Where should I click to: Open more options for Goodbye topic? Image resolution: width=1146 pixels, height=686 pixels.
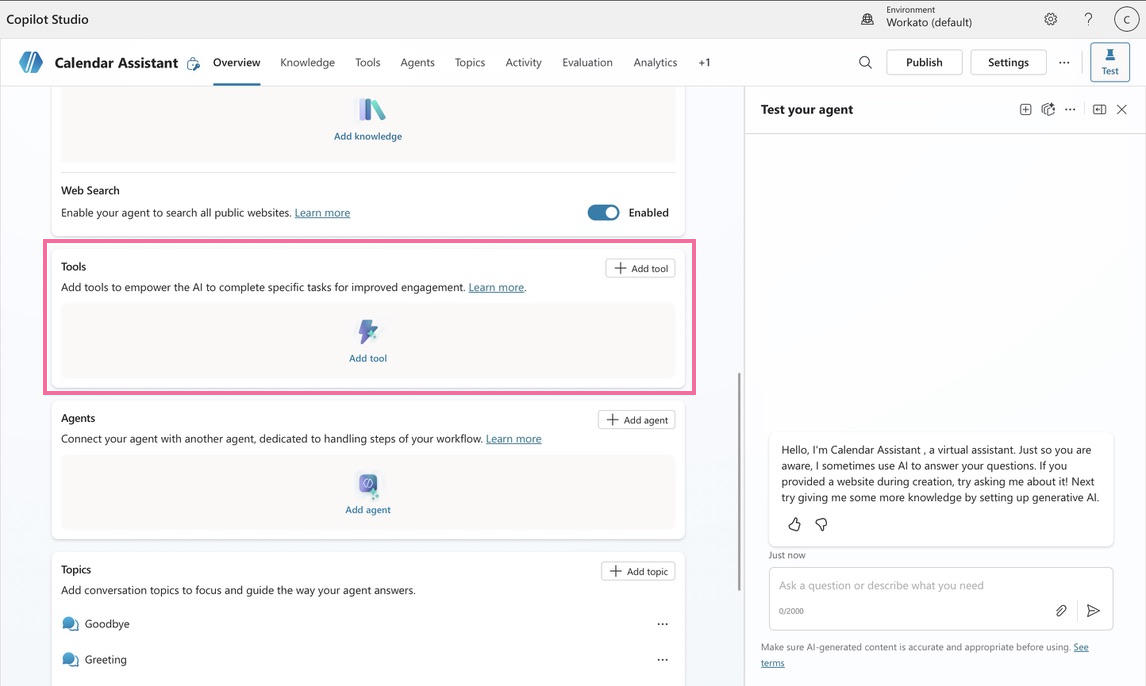(662, 624)
